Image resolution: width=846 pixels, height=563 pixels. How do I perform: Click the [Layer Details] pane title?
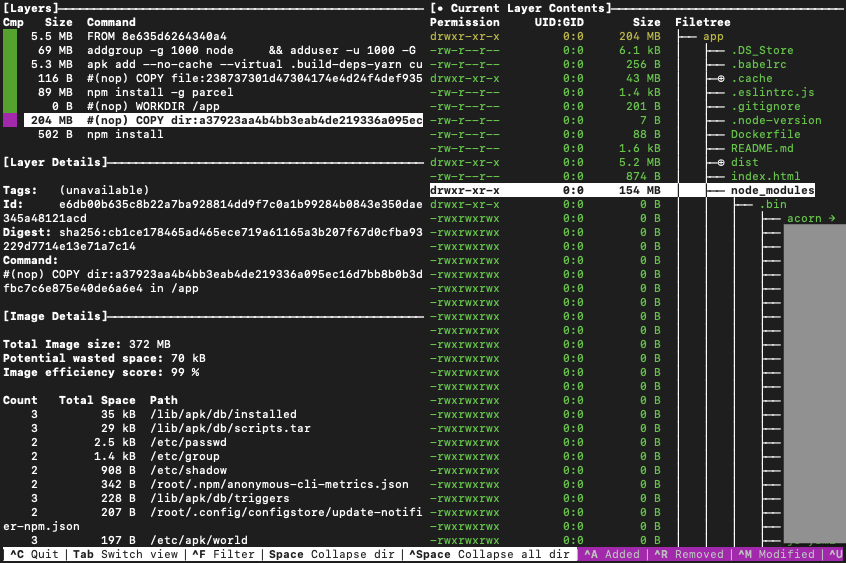[x=56, y=162]
